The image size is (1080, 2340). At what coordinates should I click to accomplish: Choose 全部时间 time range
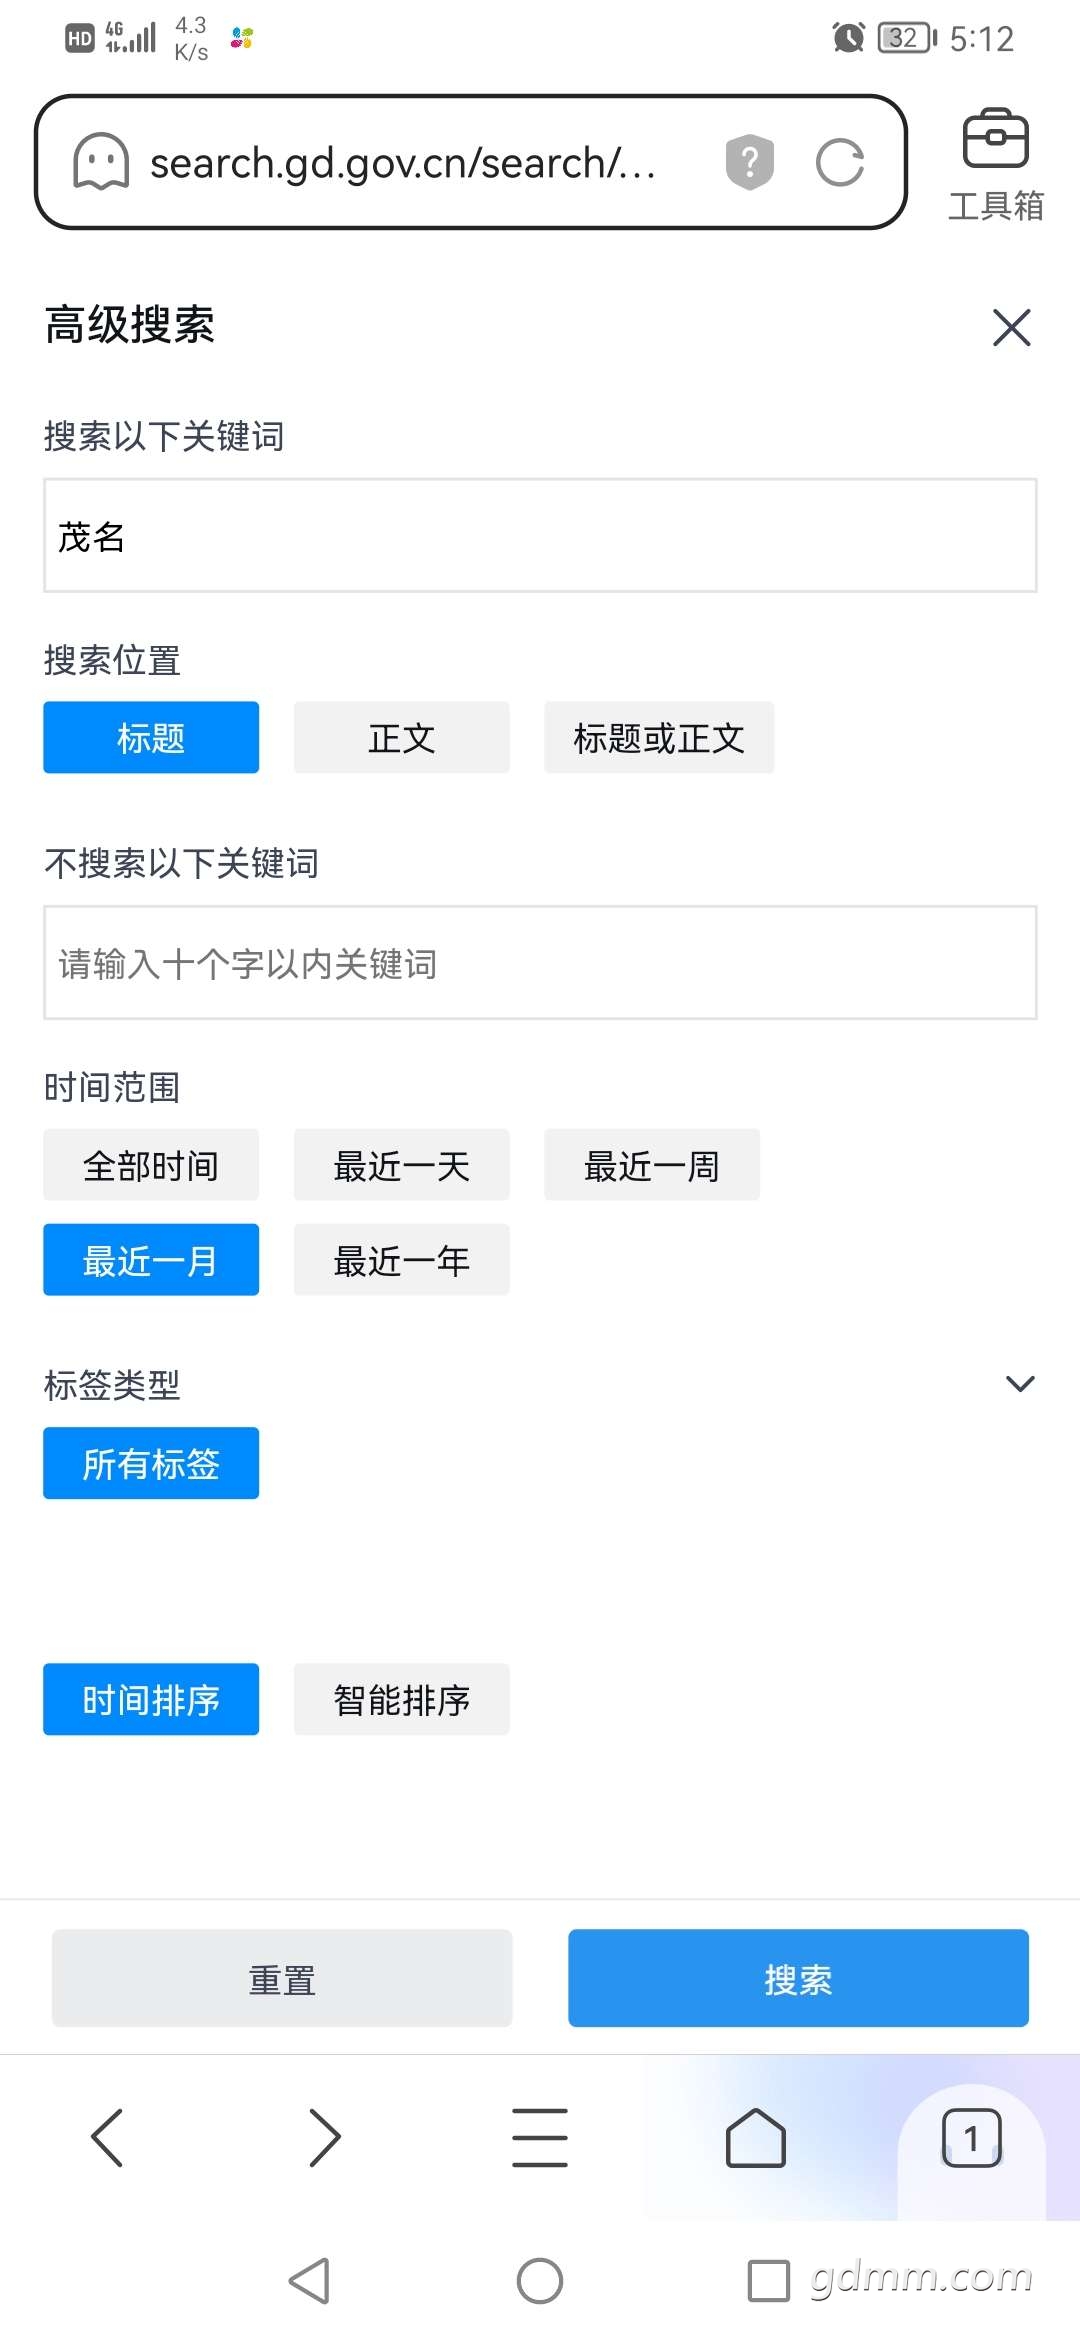151,1165
